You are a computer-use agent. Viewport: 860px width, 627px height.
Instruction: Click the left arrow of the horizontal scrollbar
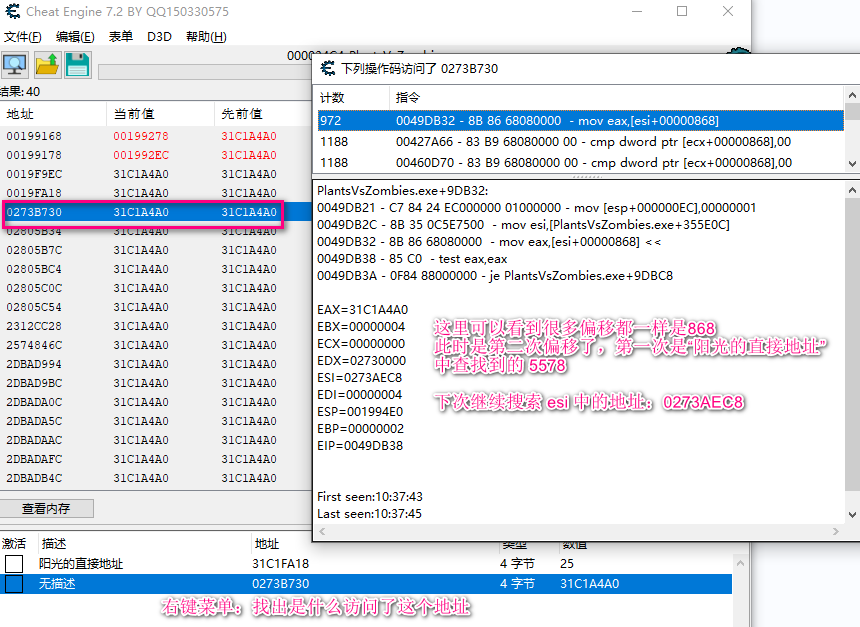322,531
